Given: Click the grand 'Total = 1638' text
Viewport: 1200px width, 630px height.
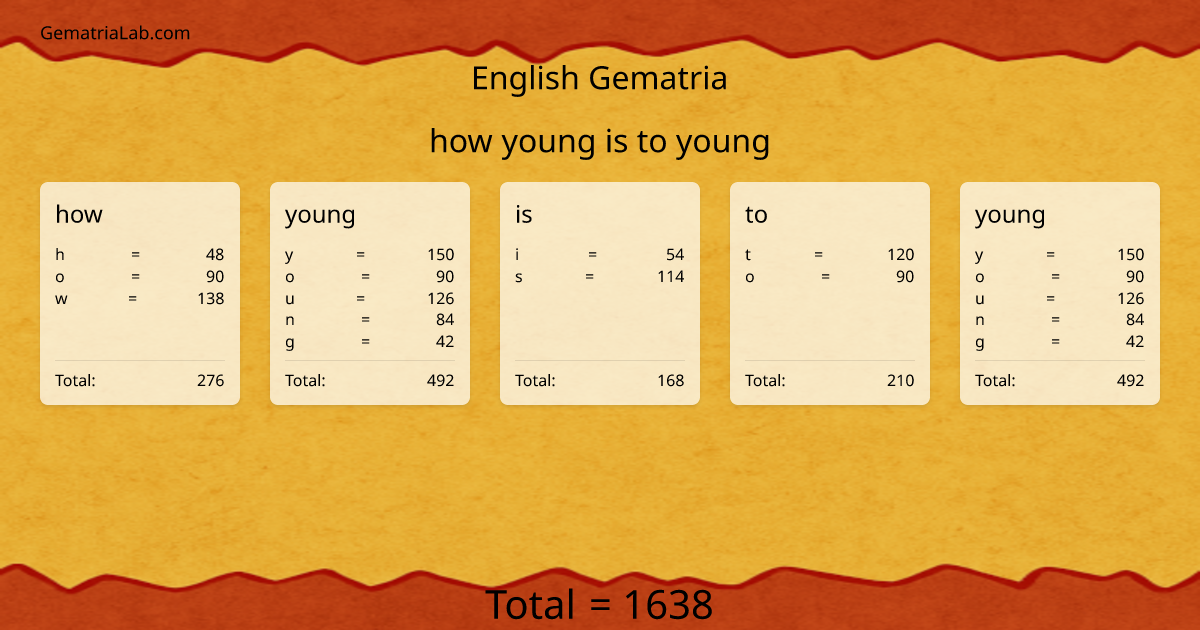Looking at the screenshot, I should 599,605.
